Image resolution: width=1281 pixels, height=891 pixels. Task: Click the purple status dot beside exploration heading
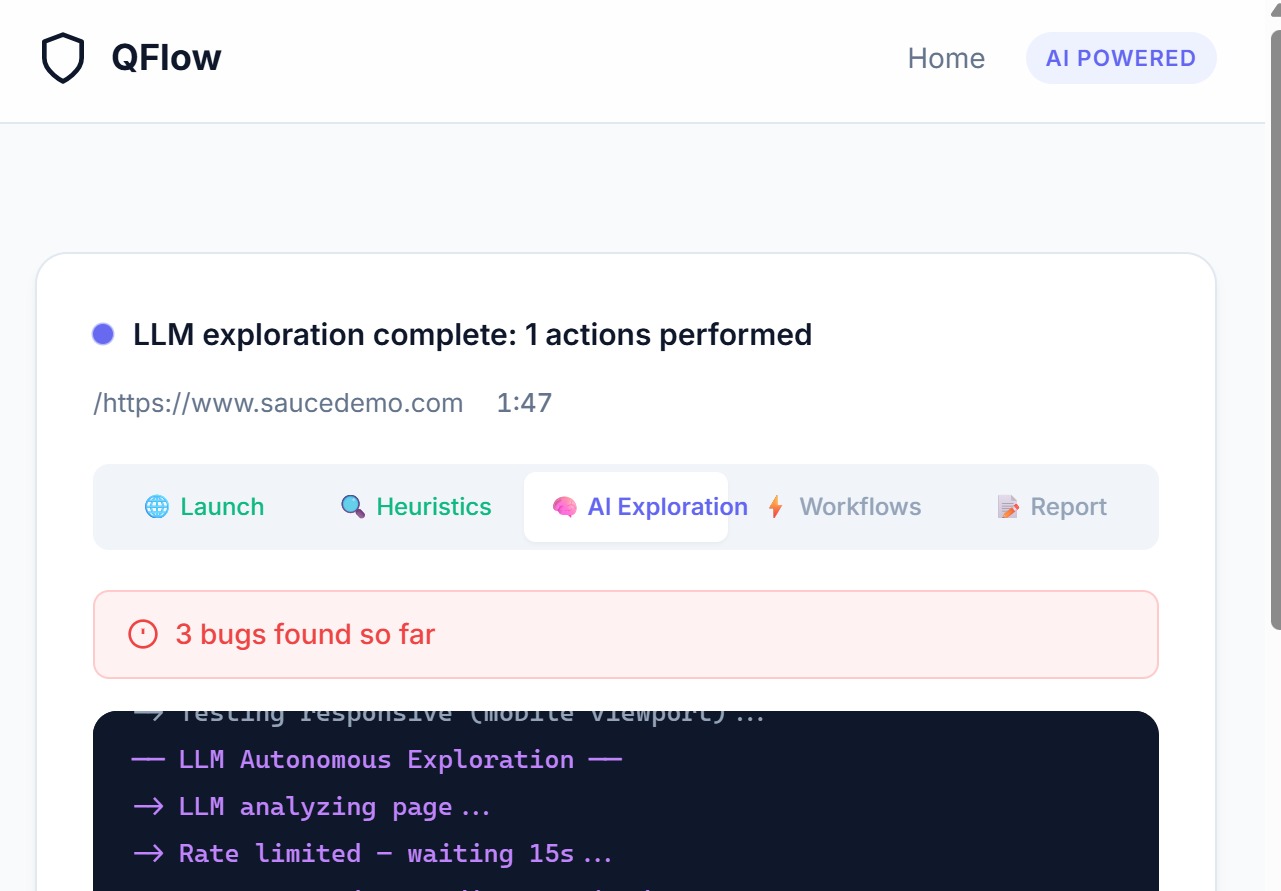click(103, 334)
